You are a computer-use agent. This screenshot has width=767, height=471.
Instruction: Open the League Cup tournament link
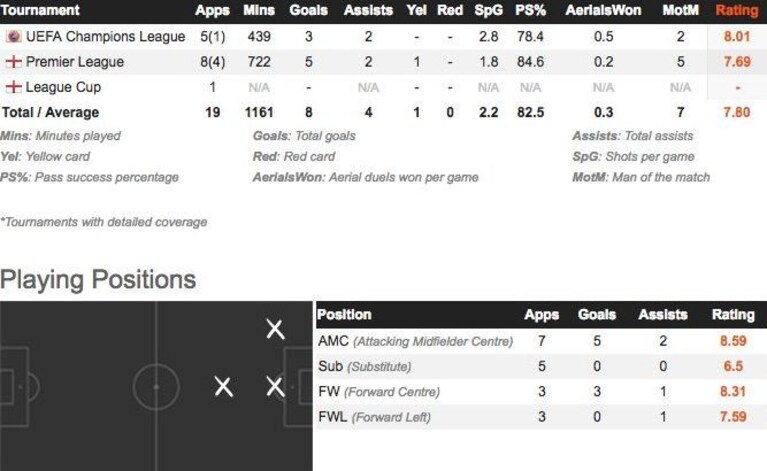pyautogui.click(x=63, y=87)
